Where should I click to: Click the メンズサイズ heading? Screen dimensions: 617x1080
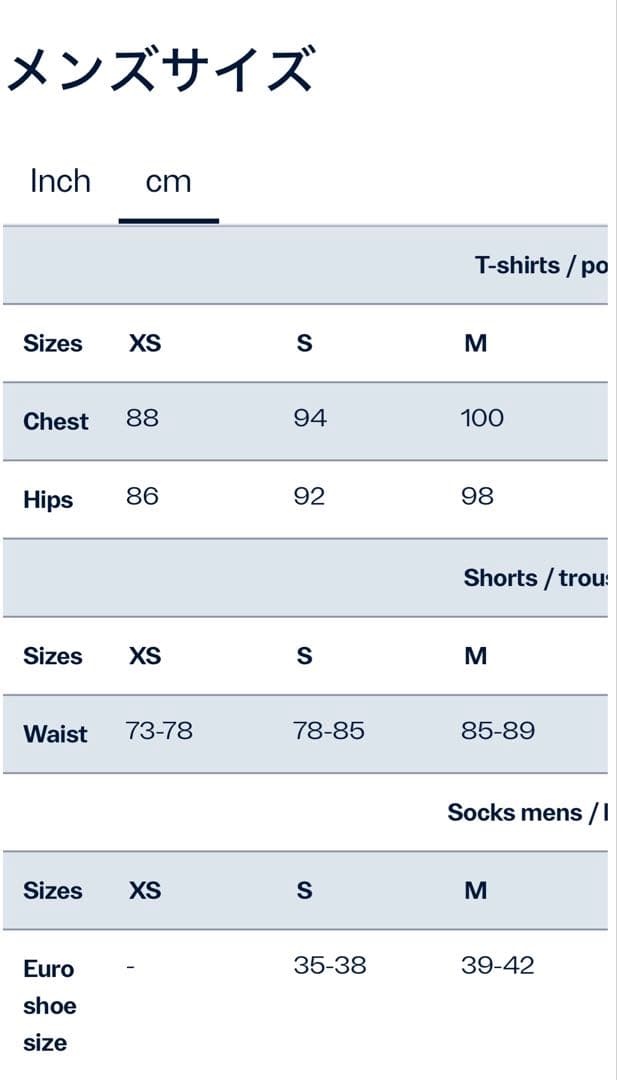tap(160, 72)
